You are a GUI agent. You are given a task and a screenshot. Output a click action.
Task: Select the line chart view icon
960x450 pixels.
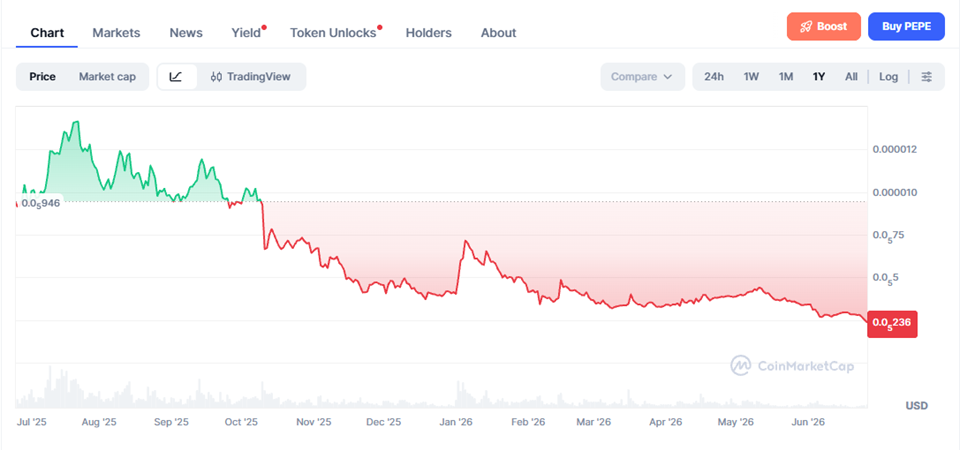point(177,77)
